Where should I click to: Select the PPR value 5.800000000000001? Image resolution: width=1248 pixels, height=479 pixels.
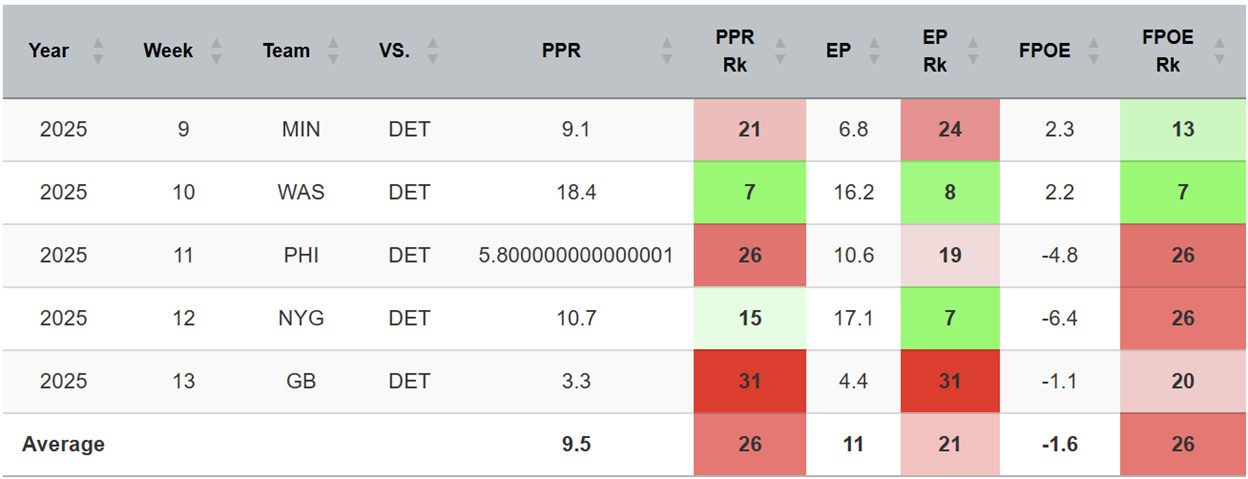tap(576, 256)
